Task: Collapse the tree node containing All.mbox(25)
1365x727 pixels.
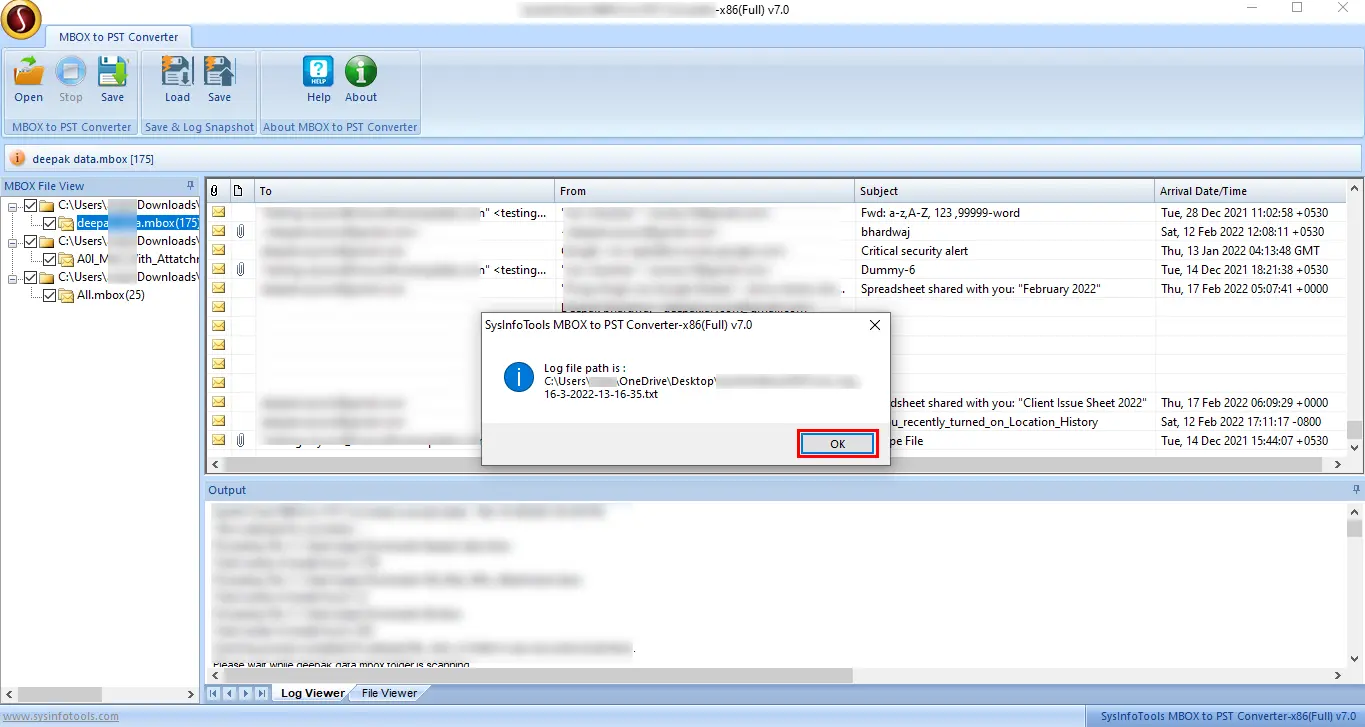Action: click(13, 277)
